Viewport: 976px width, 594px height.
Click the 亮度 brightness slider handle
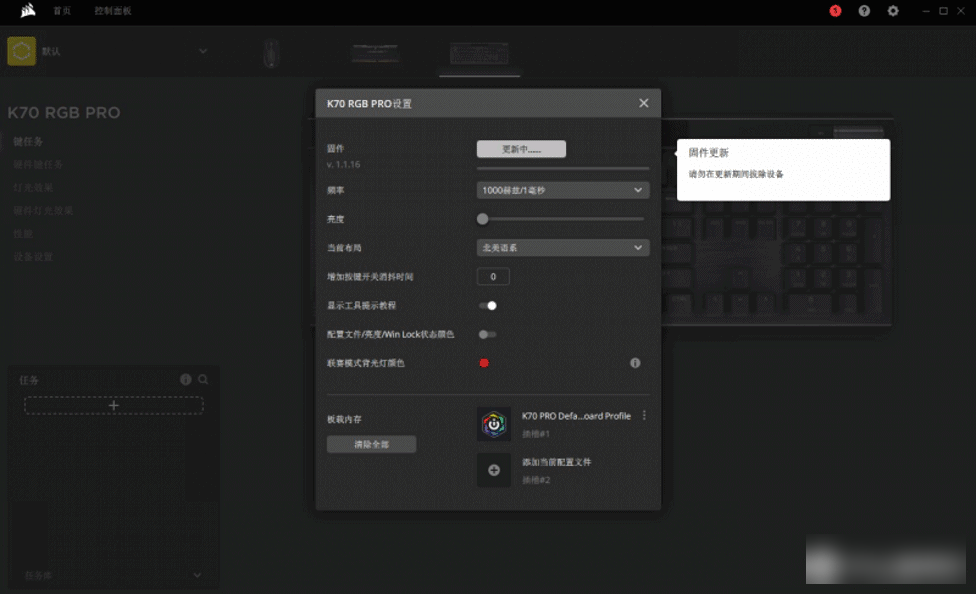pos(483,219)
